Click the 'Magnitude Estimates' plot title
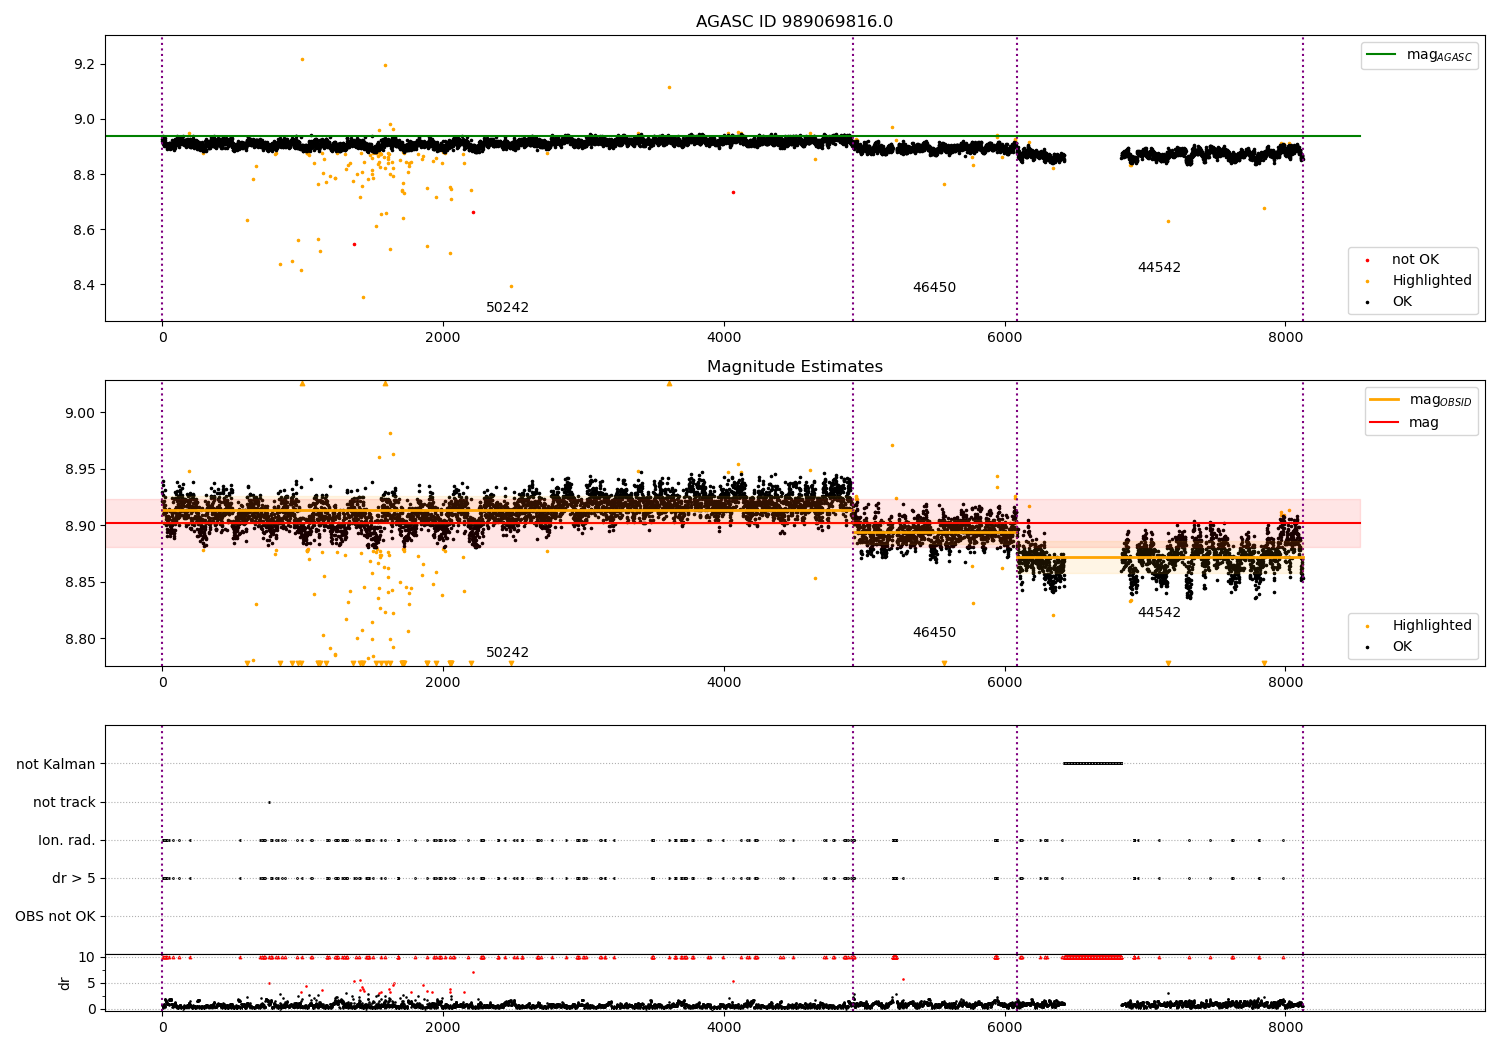 point(794,367)
